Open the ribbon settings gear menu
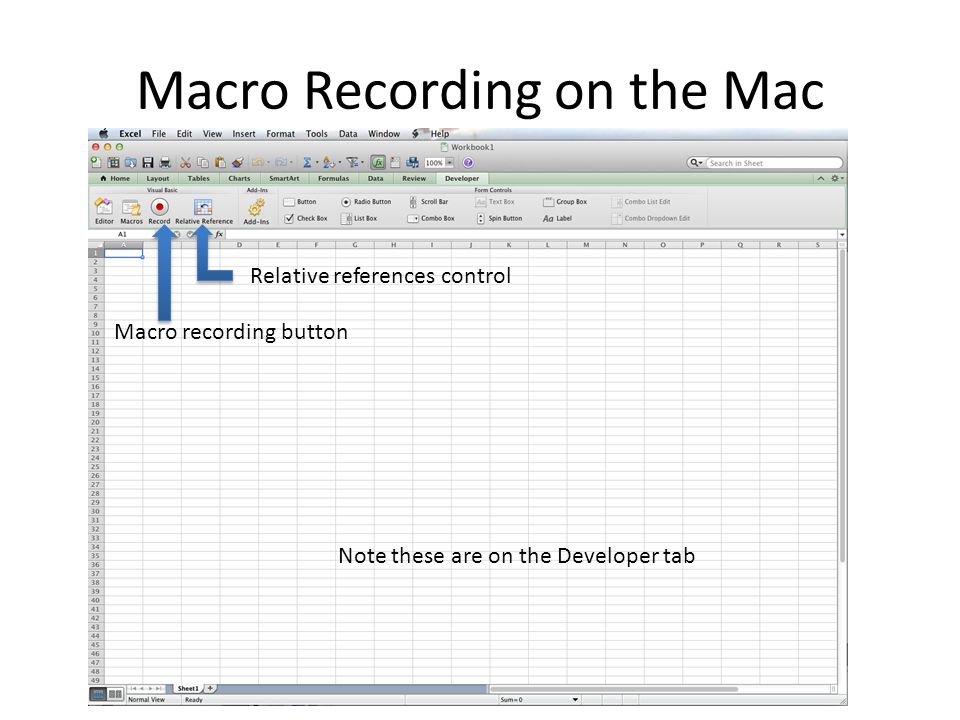 (836, 178)
